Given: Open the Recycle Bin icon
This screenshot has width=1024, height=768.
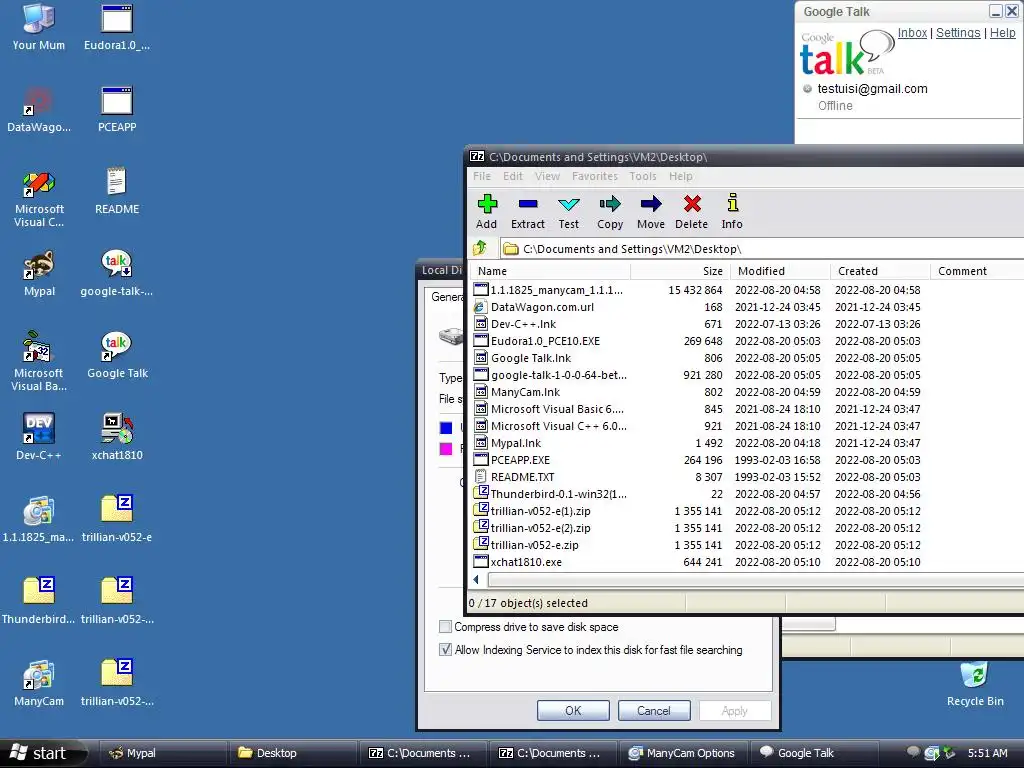Looking at the screenshot, I should pos(975,683).
